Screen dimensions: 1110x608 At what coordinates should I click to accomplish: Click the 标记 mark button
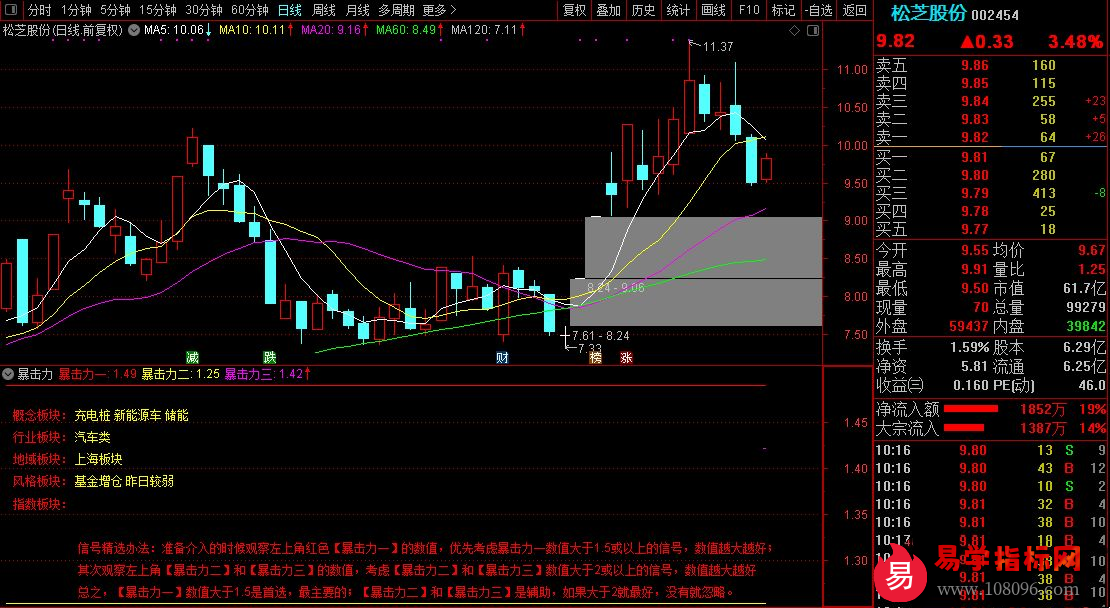tap(783, 10)
